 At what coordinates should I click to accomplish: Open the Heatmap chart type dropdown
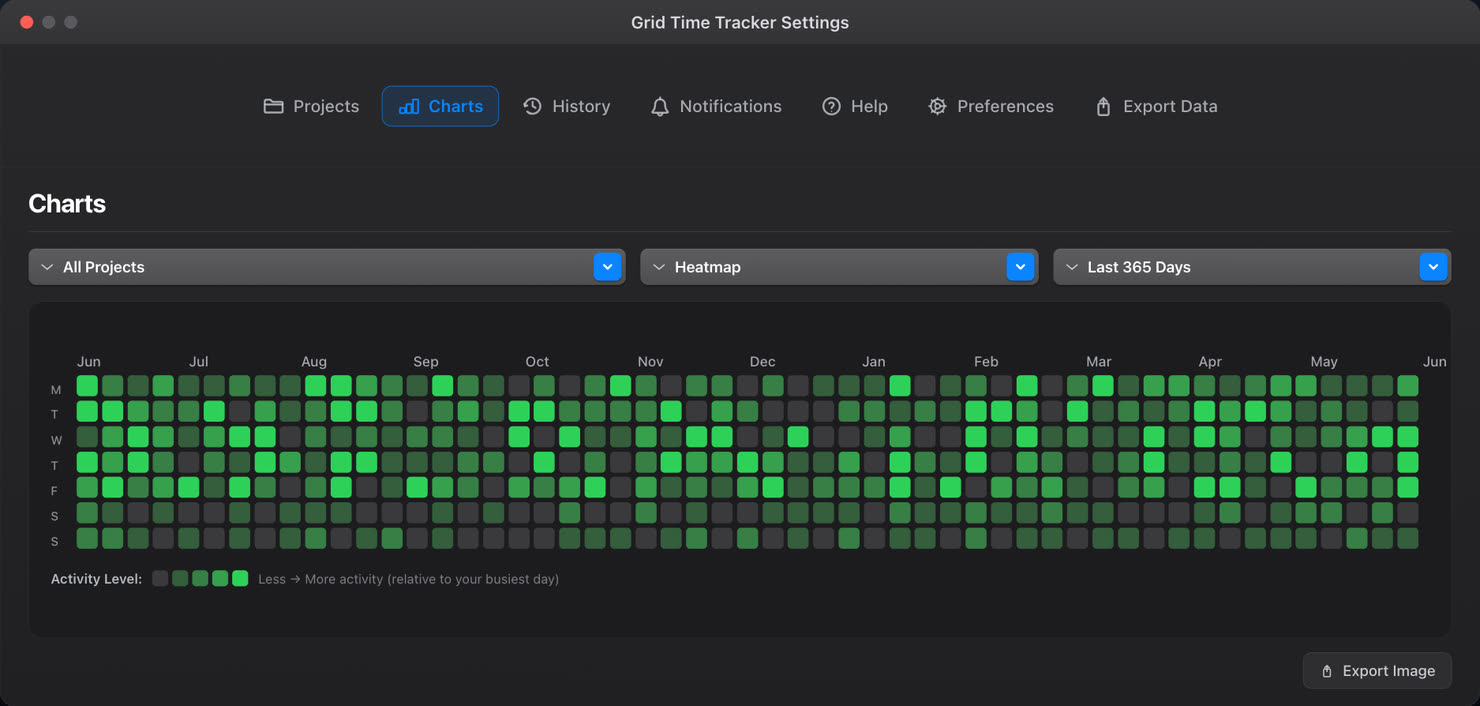(839, 267)
